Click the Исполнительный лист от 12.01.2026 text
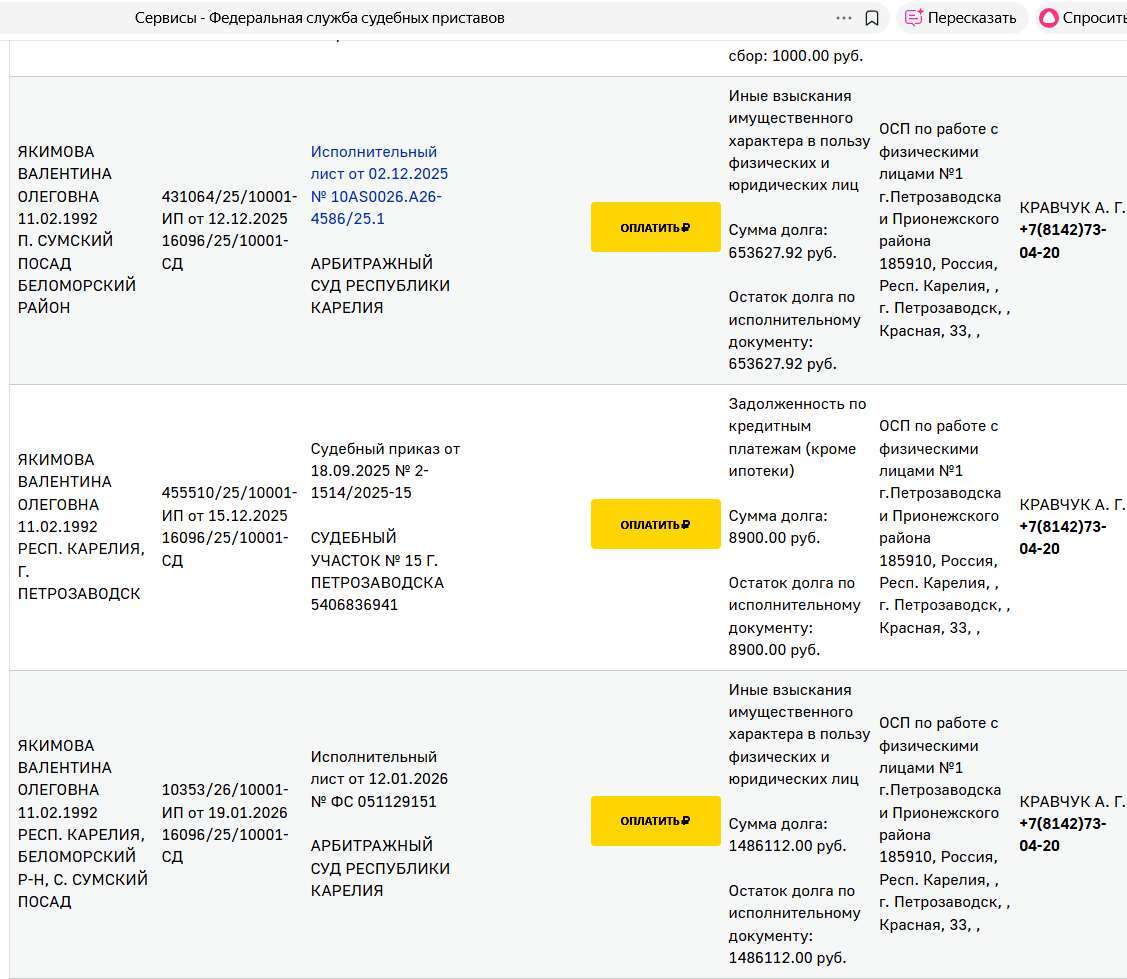 379,768
